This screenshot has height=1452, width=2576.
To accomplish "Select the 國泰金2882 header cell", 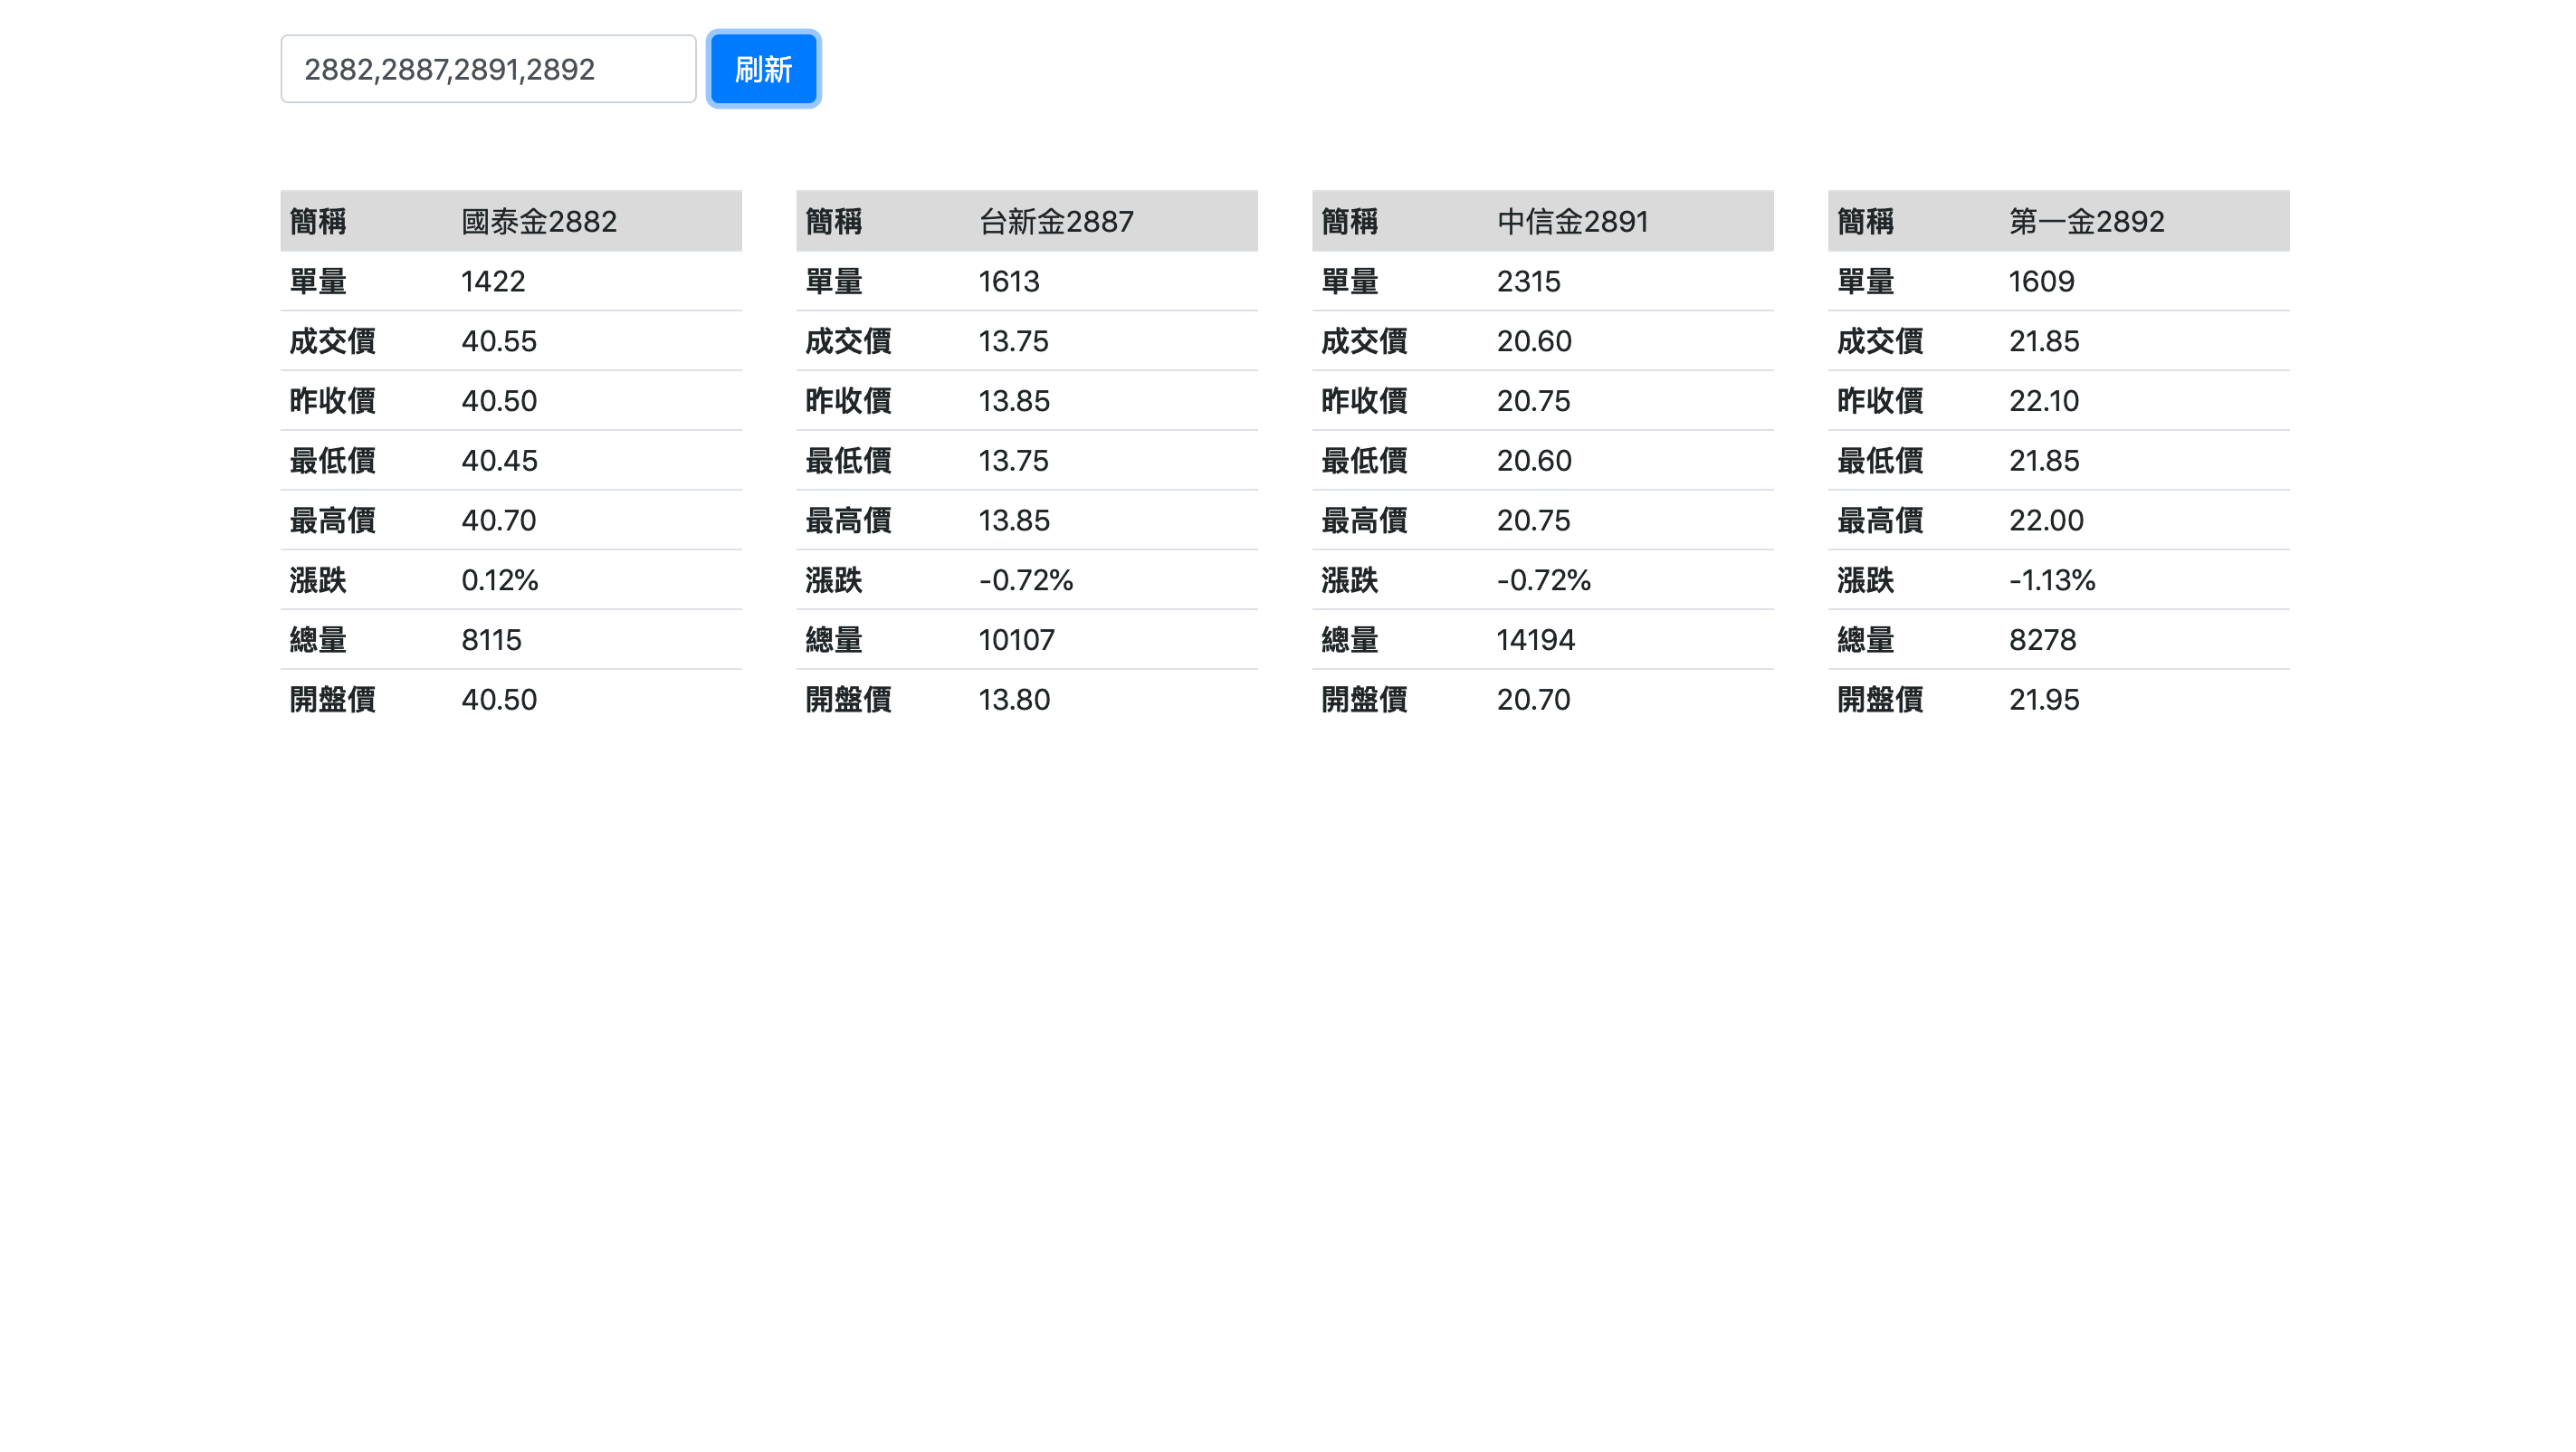I will click(x=539, y=221).
